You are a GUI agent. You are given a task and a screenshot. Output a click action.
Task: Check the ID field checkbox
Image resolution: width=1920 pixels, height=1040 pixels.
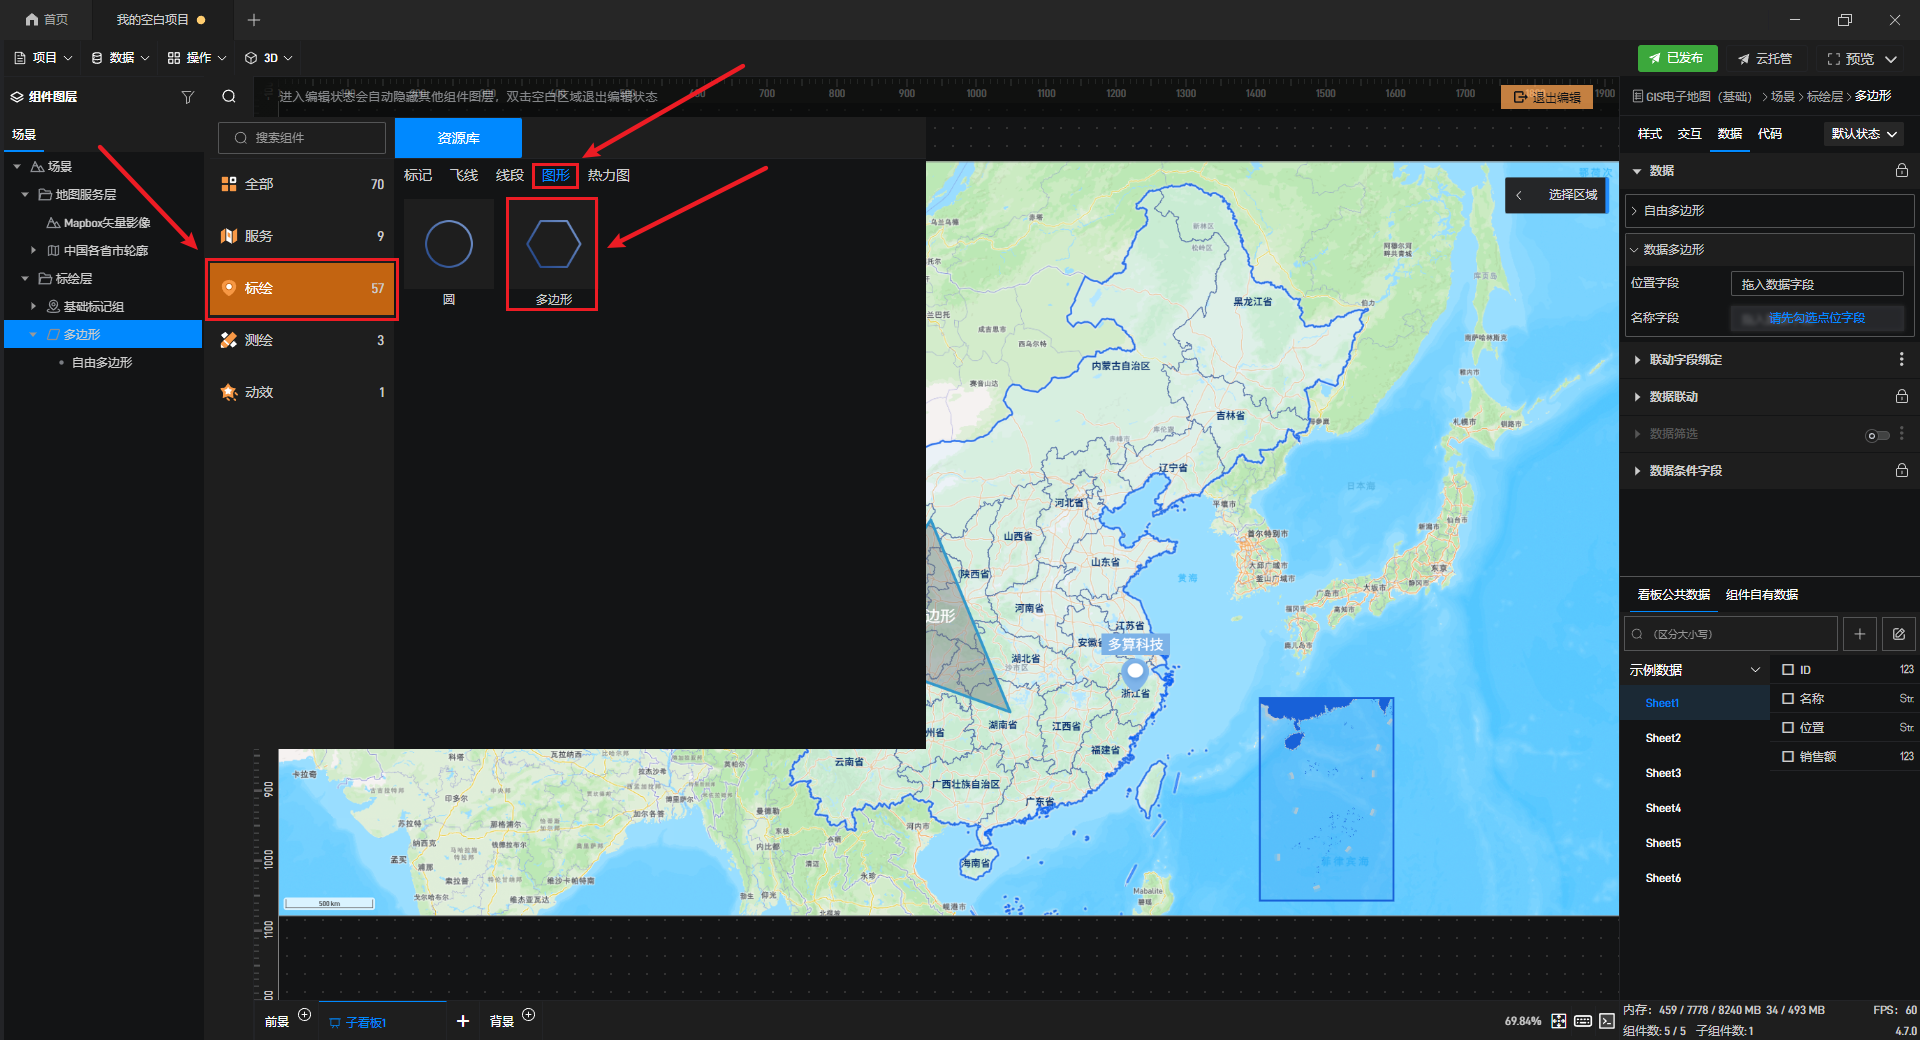tap(1788, 670)
